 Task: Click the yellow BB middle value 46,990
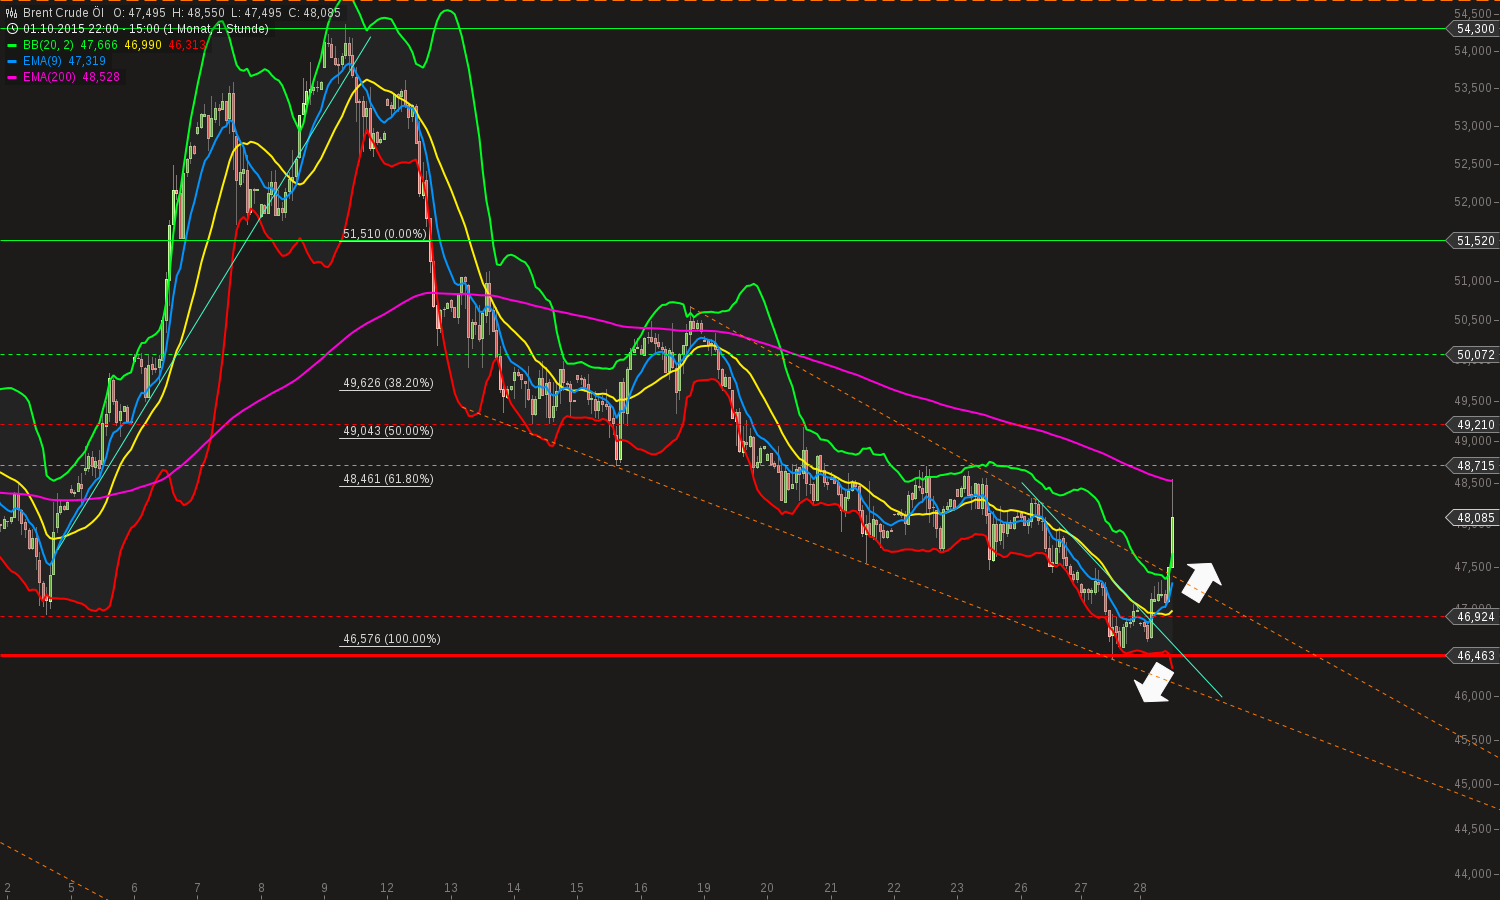click(143, 45)
